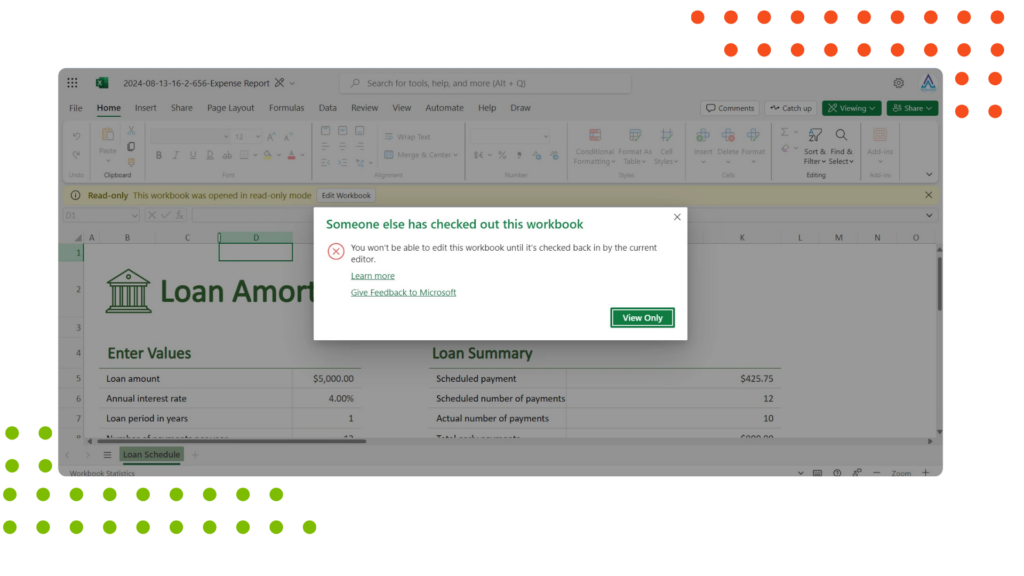Apply Percent Style number formatting
This screenshot has width=1024, height=576.
[502, 155]
